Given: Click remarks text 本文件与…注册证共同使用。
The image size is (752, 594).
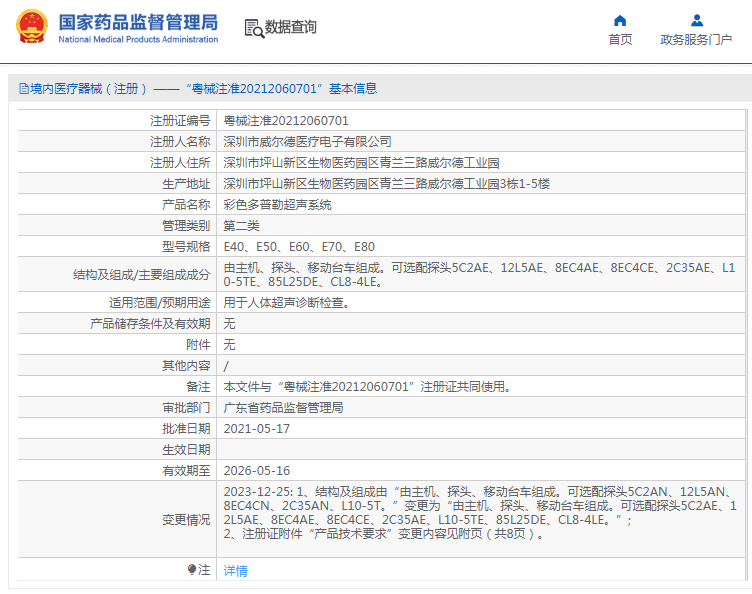Looking at the screenshot, I should (367, 387).
